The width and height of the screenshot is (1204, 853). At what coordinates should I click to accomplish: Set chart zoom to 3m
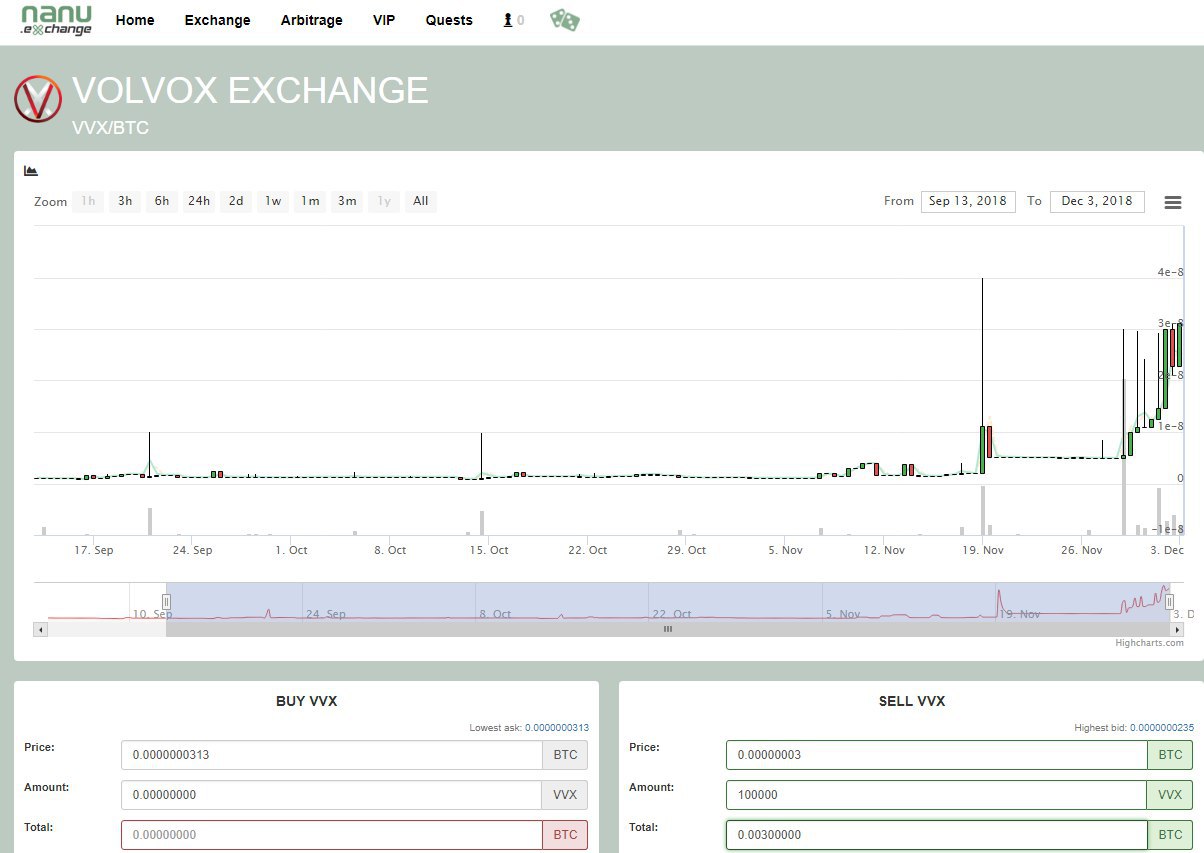(x=347, y=201)
